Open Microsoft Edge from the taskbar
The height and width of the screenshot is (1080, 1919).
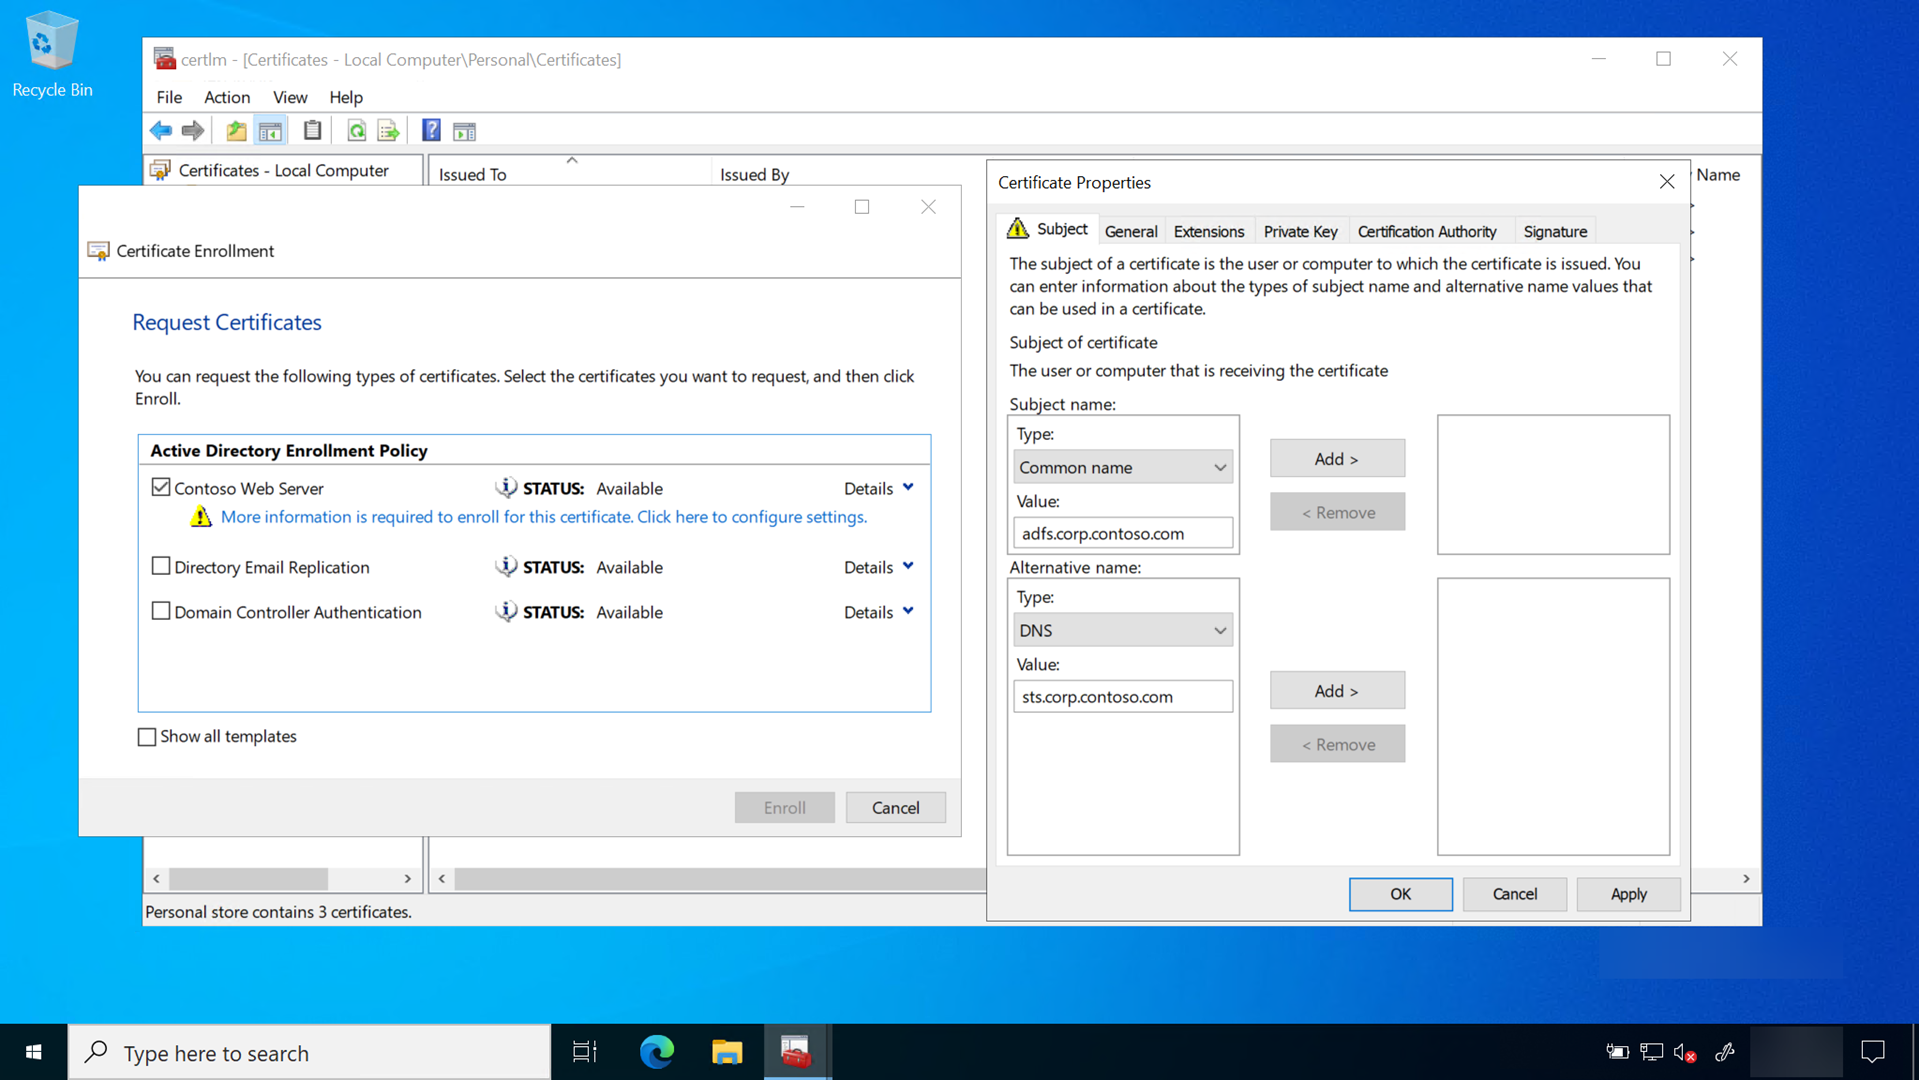click(x=657, y=1052)
